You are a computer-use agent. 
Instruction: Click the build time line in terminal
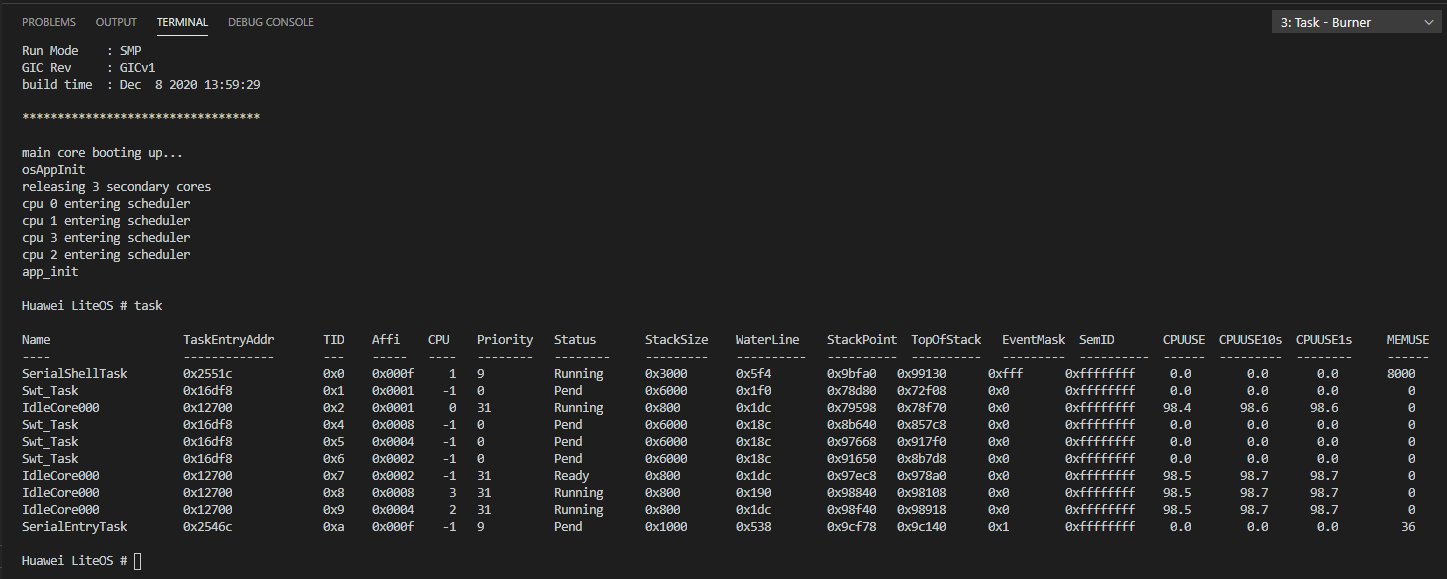click(x=141, y=85)
